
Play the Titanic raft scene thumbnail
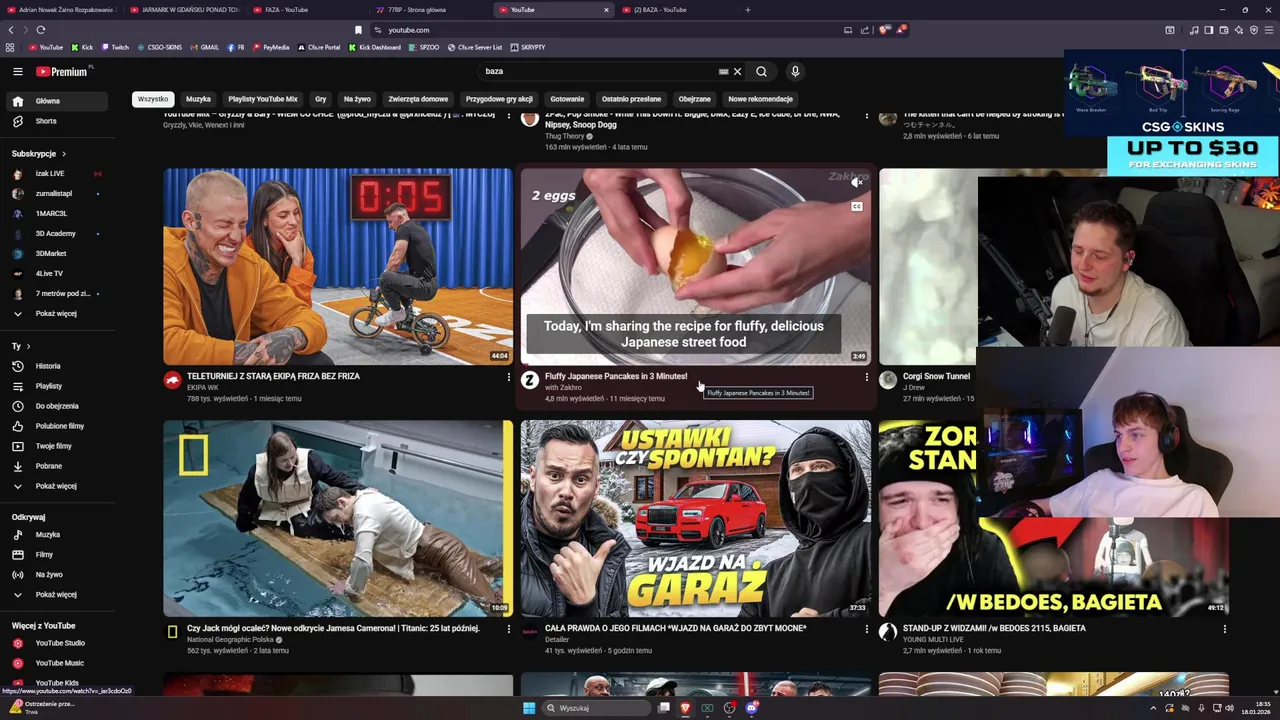(338, 518)
